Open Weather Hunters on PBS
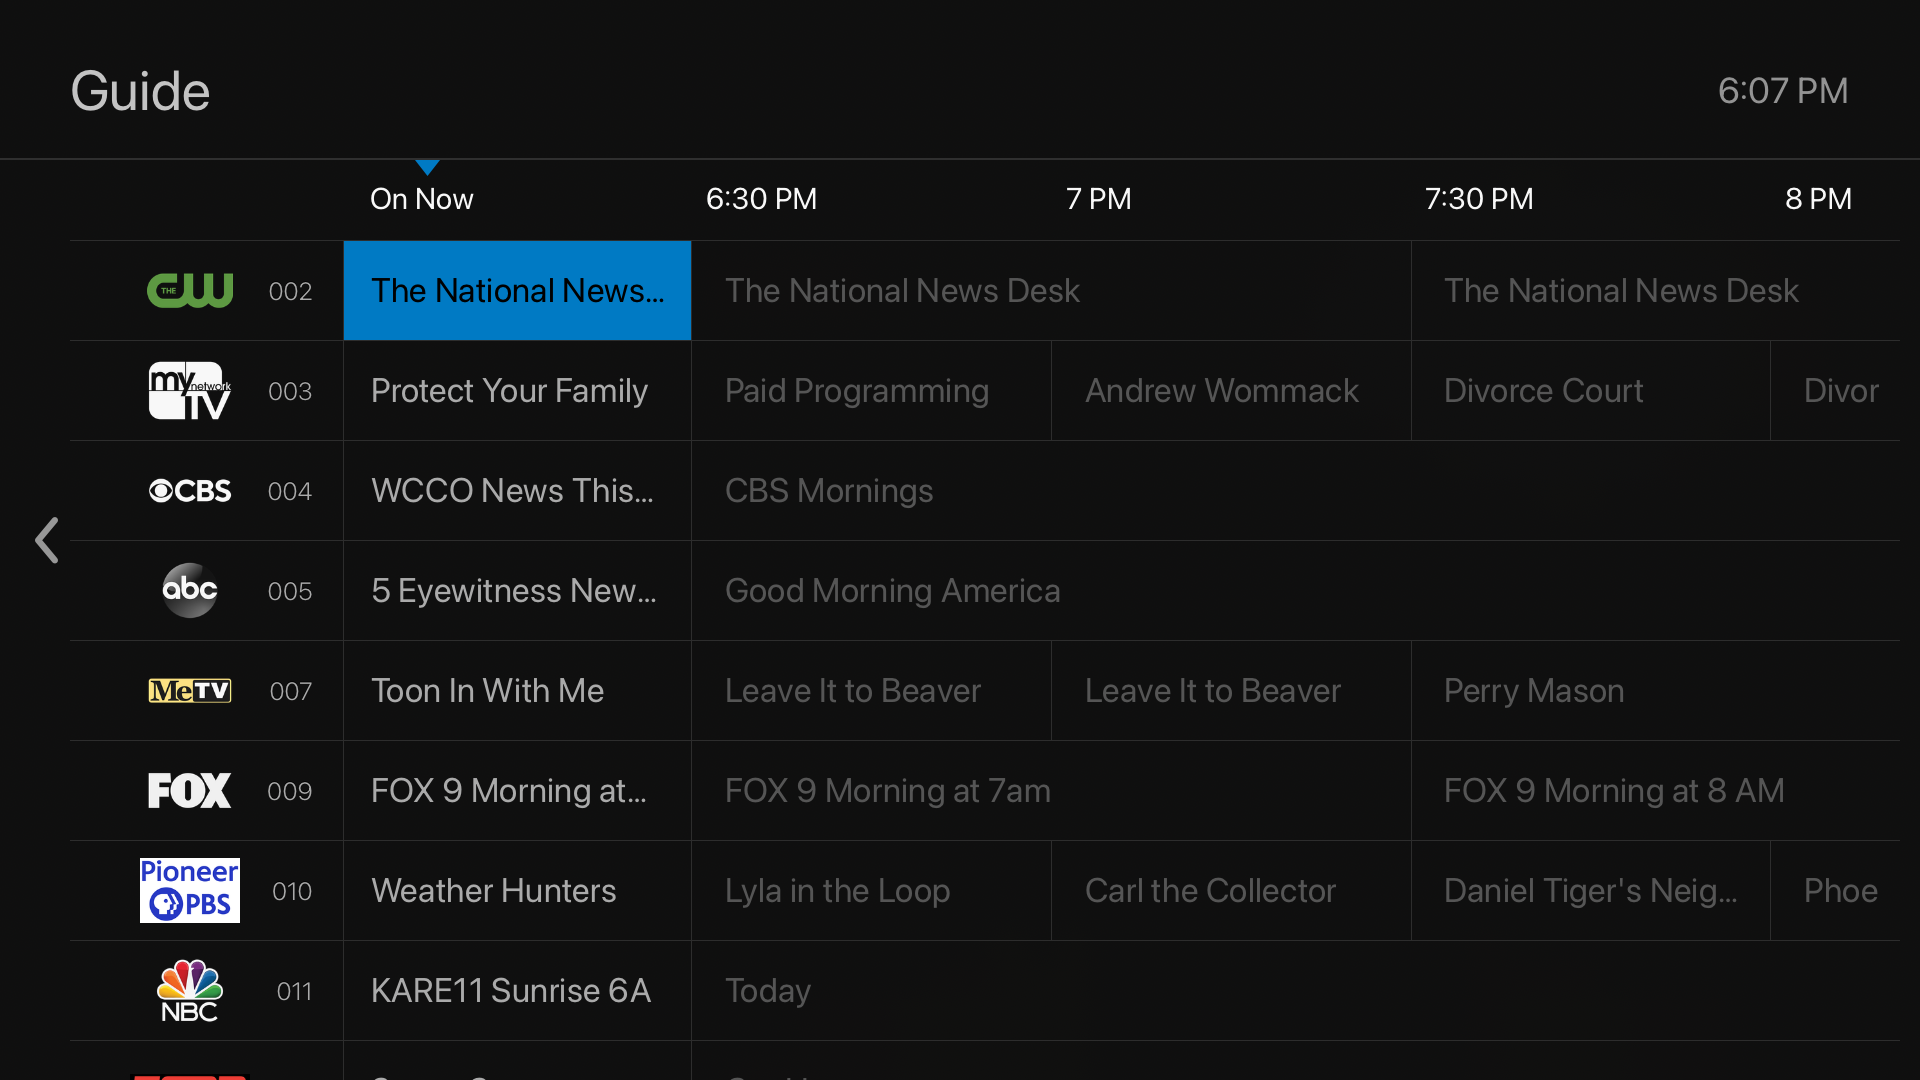 pos(517,890)
